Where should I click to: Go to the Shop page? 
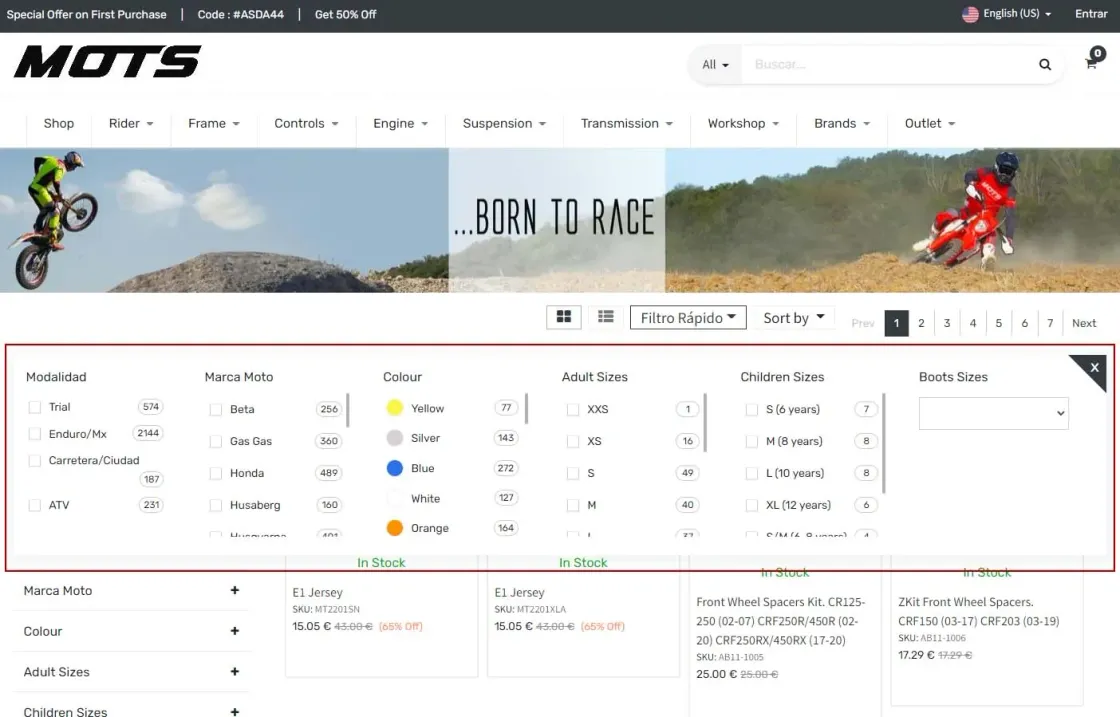[59, 124]
